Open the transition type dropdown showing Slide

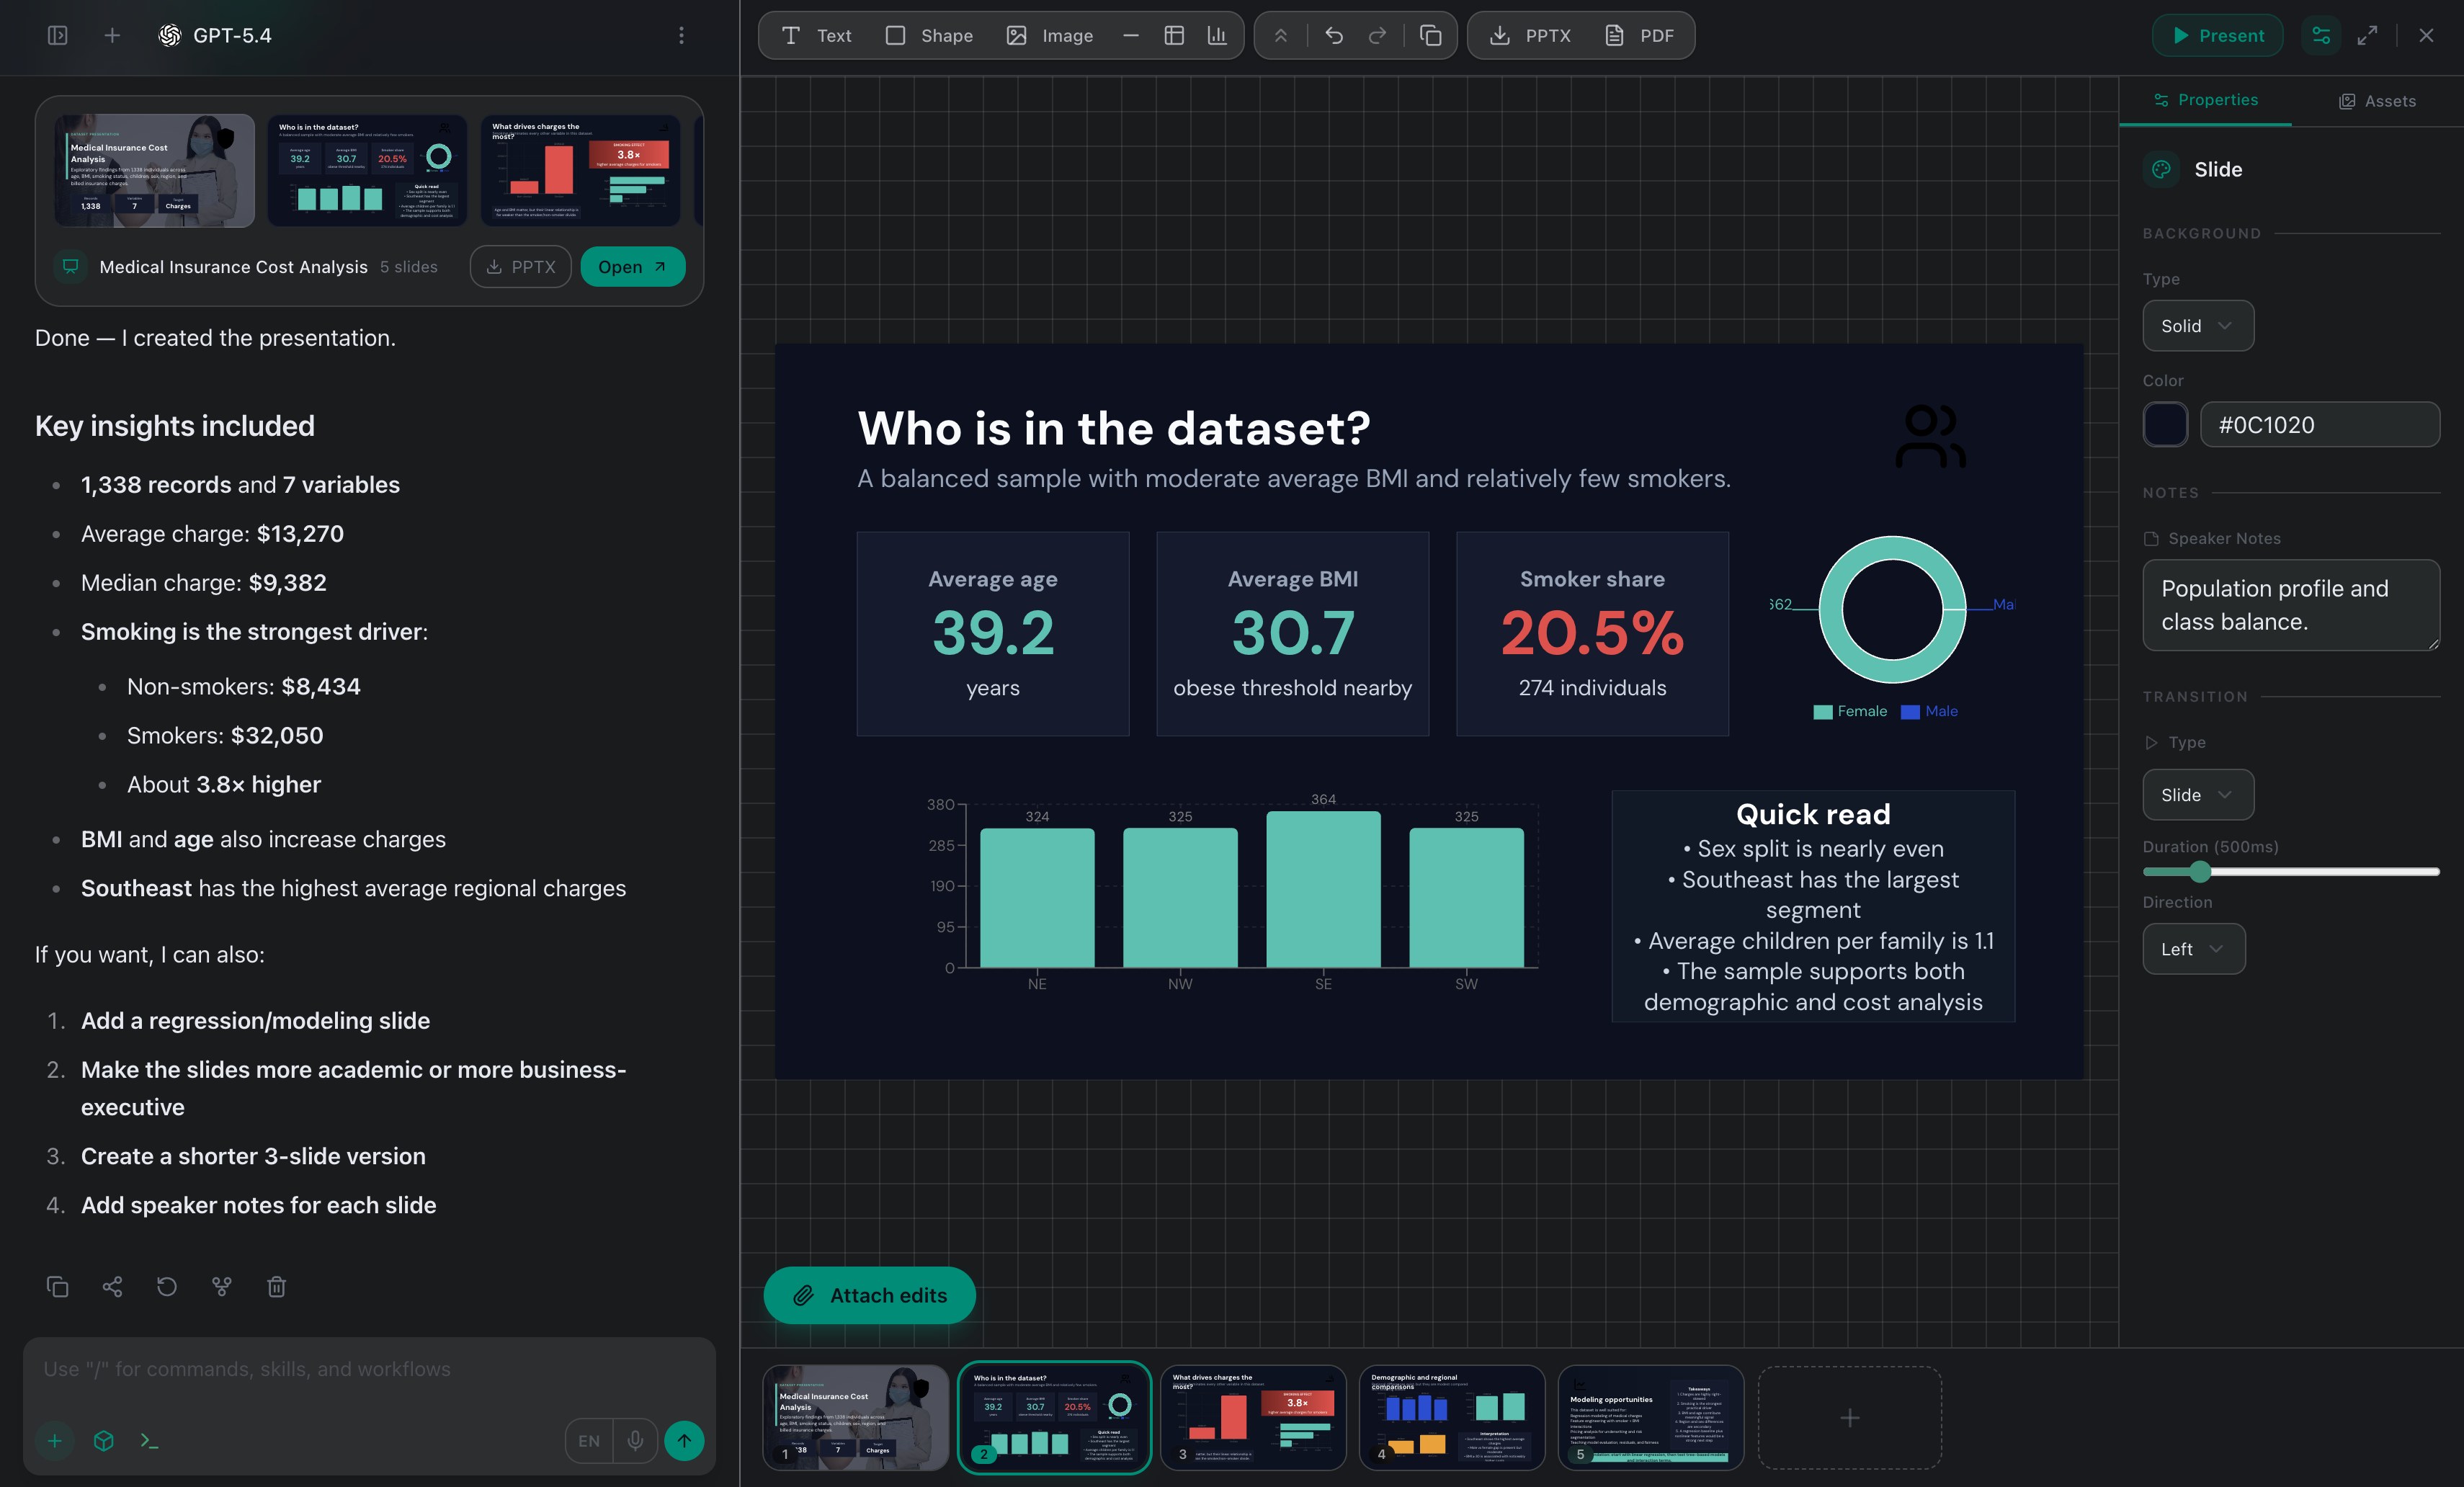tap(2197, 794)
